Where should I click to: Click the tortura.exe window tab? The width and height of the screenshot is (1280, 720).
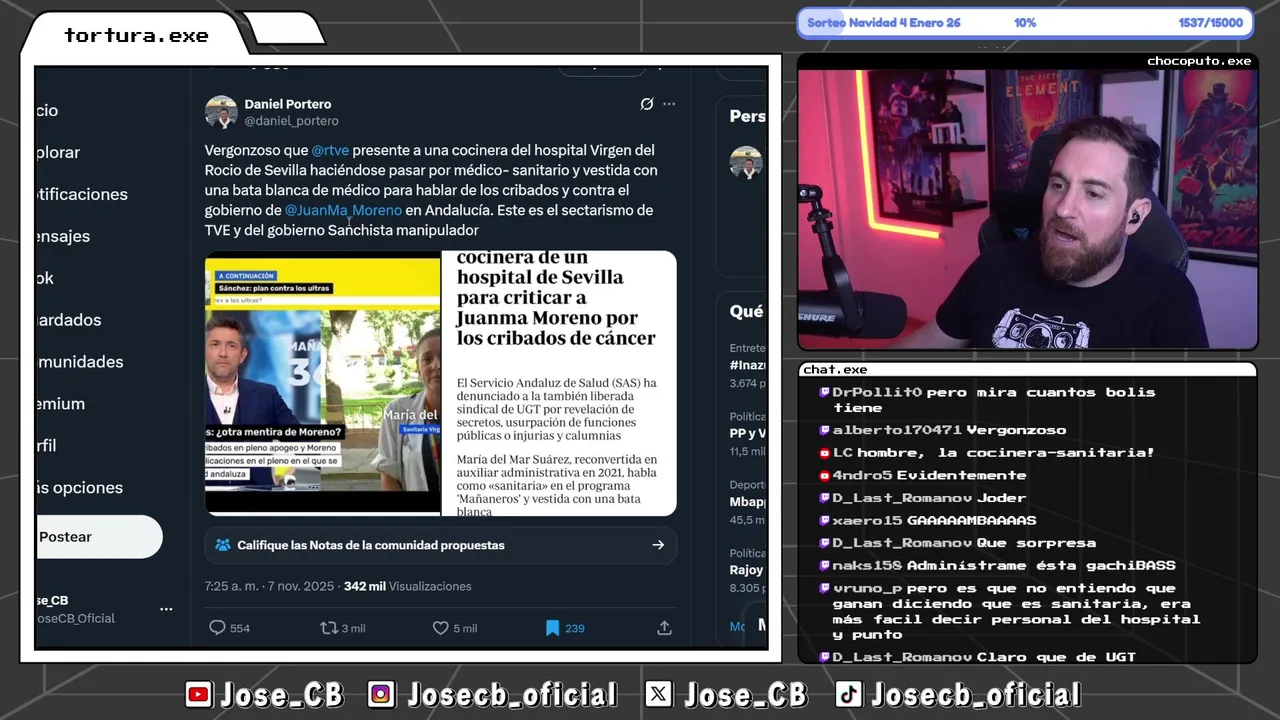[x=136, y=35]
